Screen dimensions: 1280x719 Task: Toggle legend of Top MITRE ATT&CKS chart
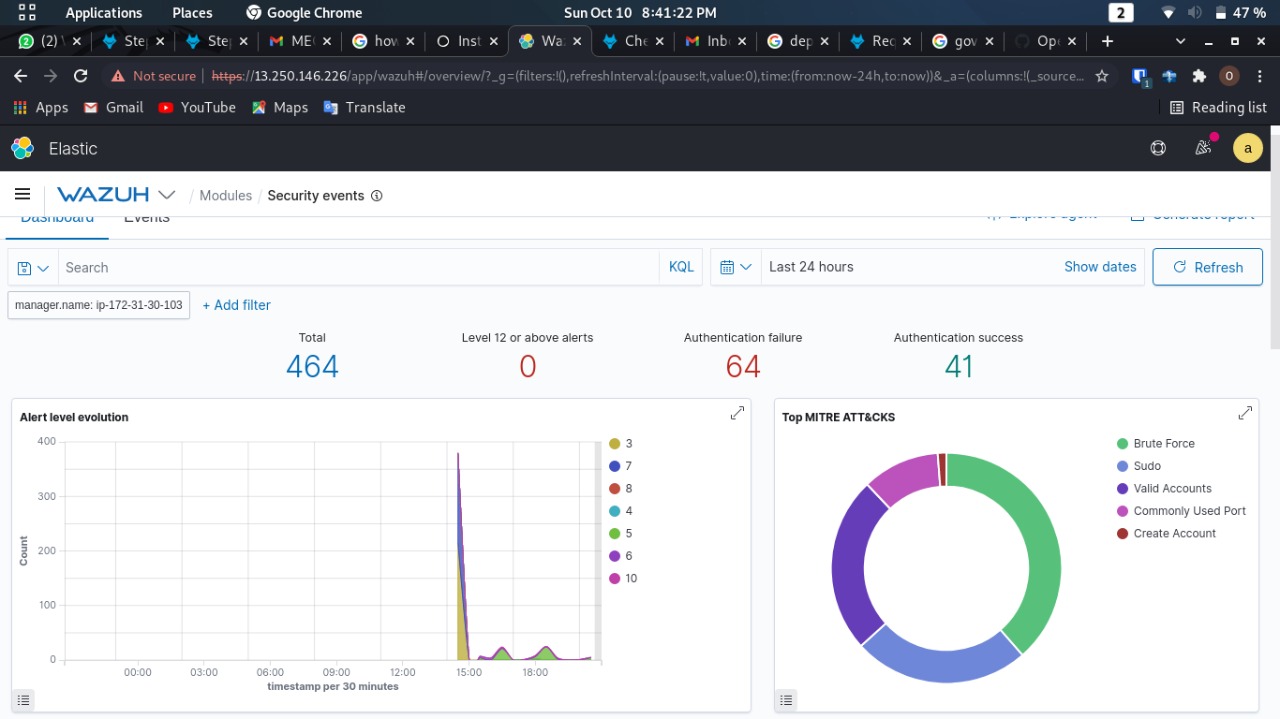point(787,700)
